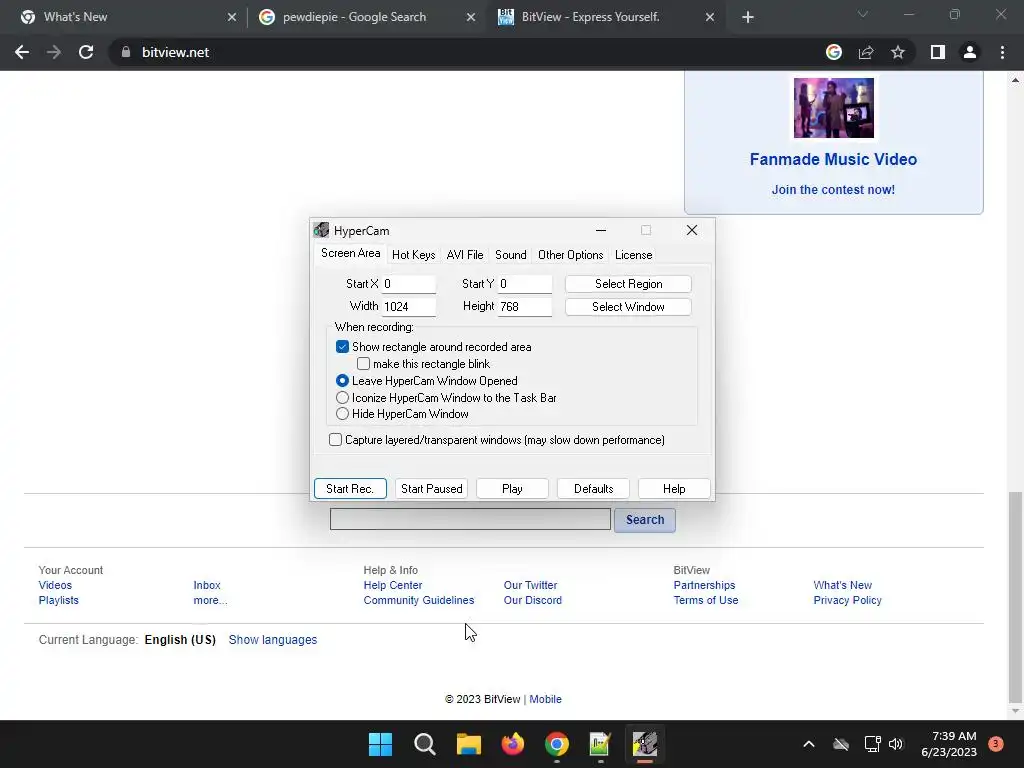Open the network tray icon
Screen dimensions: 1024x768
872,744
